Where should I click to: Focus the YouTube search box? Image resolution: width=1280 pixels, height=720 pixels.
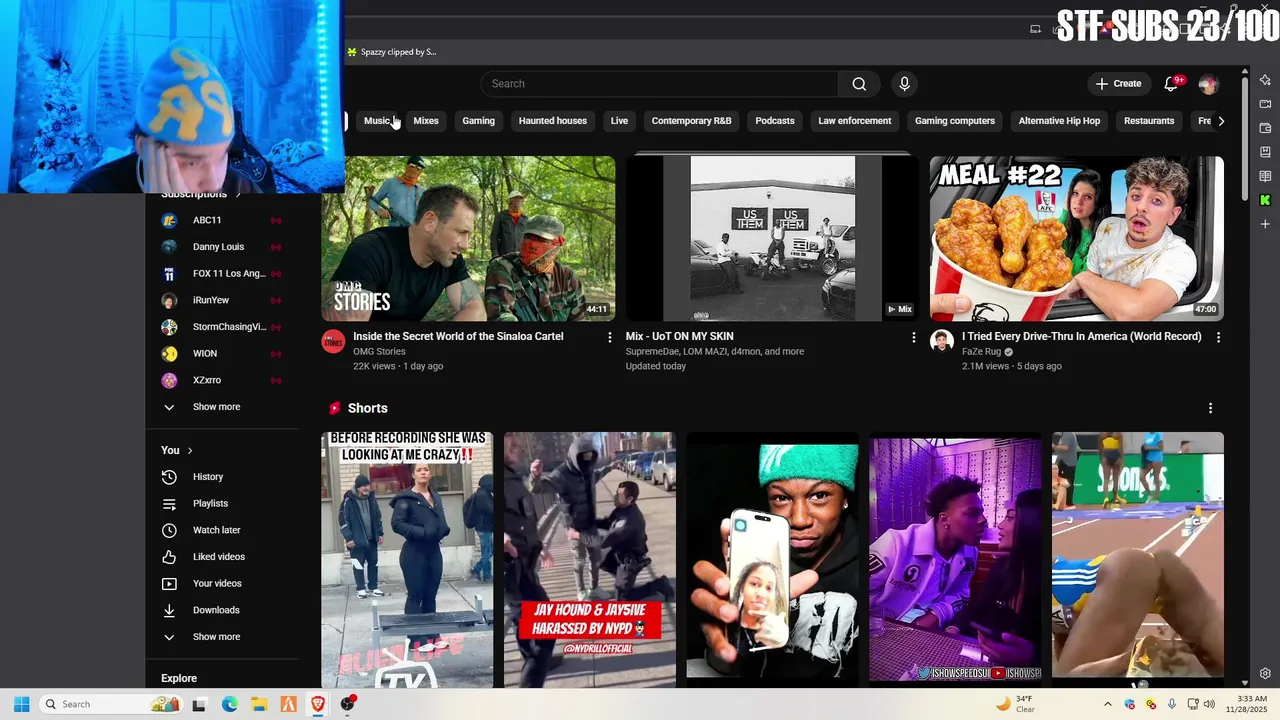660,84
